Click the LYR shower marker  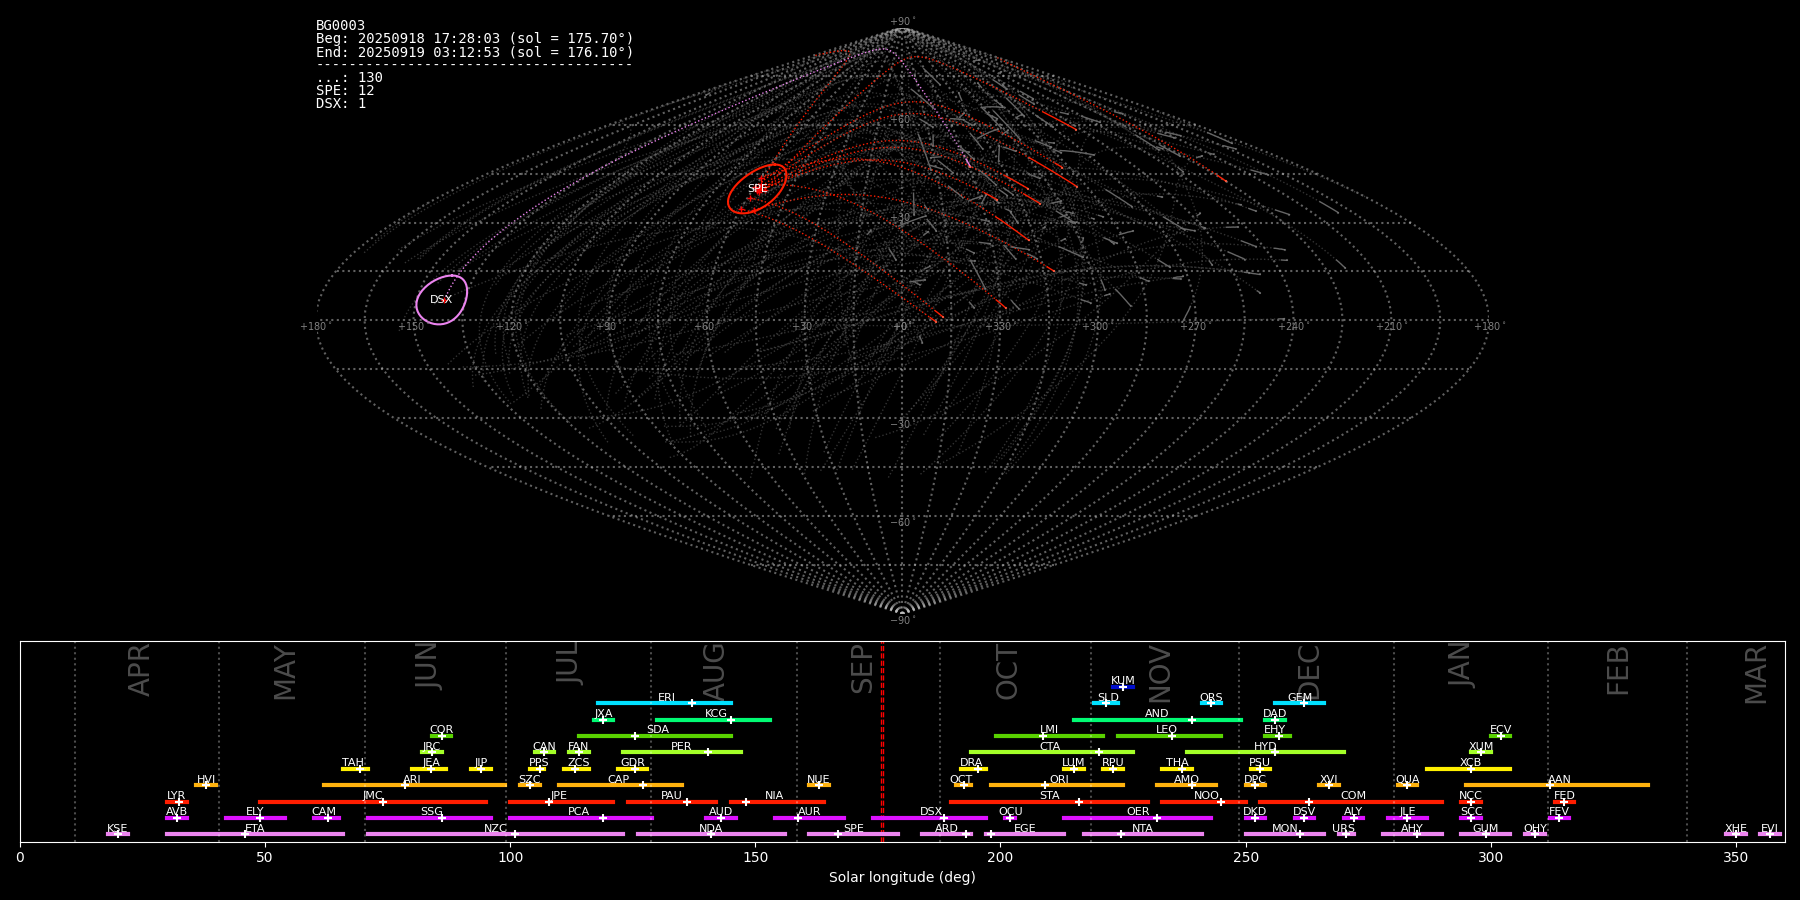[177, 802]
